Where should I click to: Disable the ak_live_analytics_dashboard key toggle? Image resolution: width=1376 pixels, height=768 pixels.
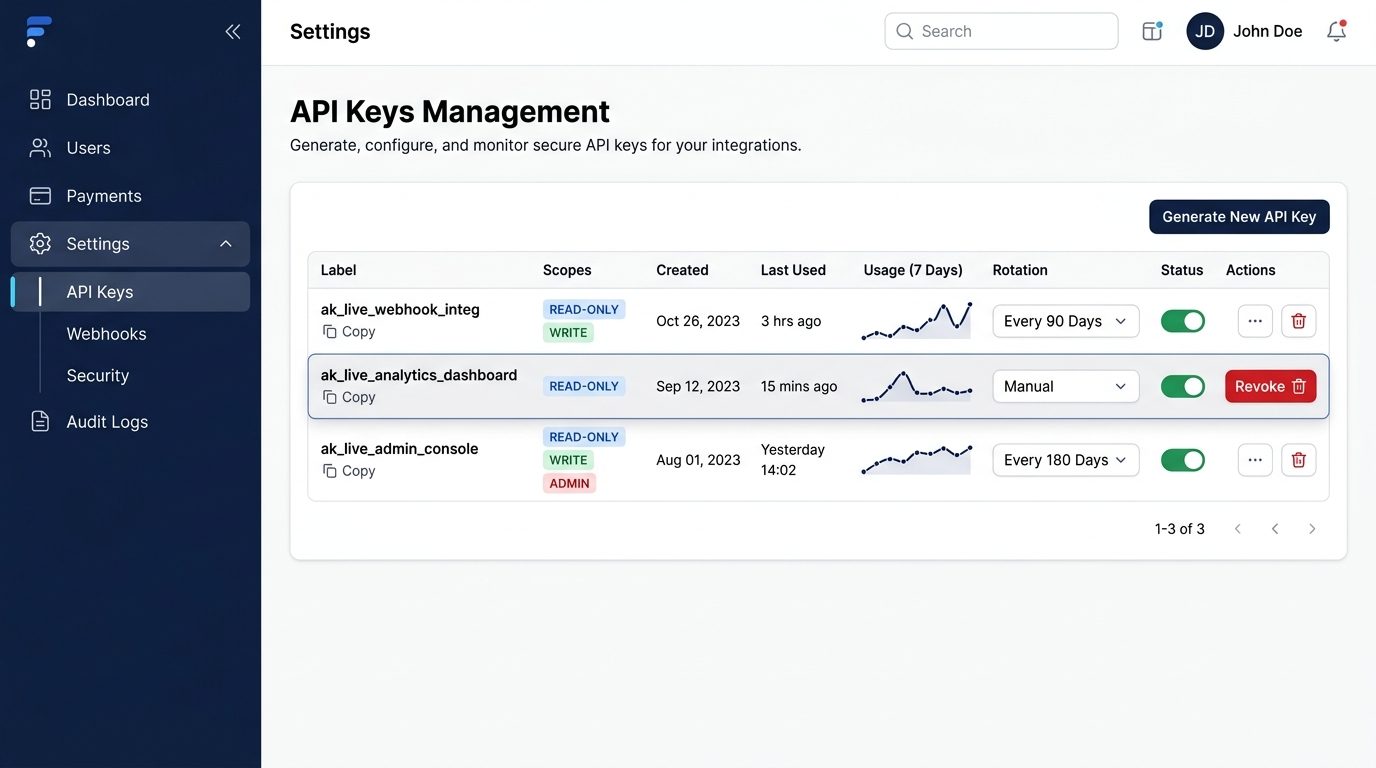(x=1183, y=386)
